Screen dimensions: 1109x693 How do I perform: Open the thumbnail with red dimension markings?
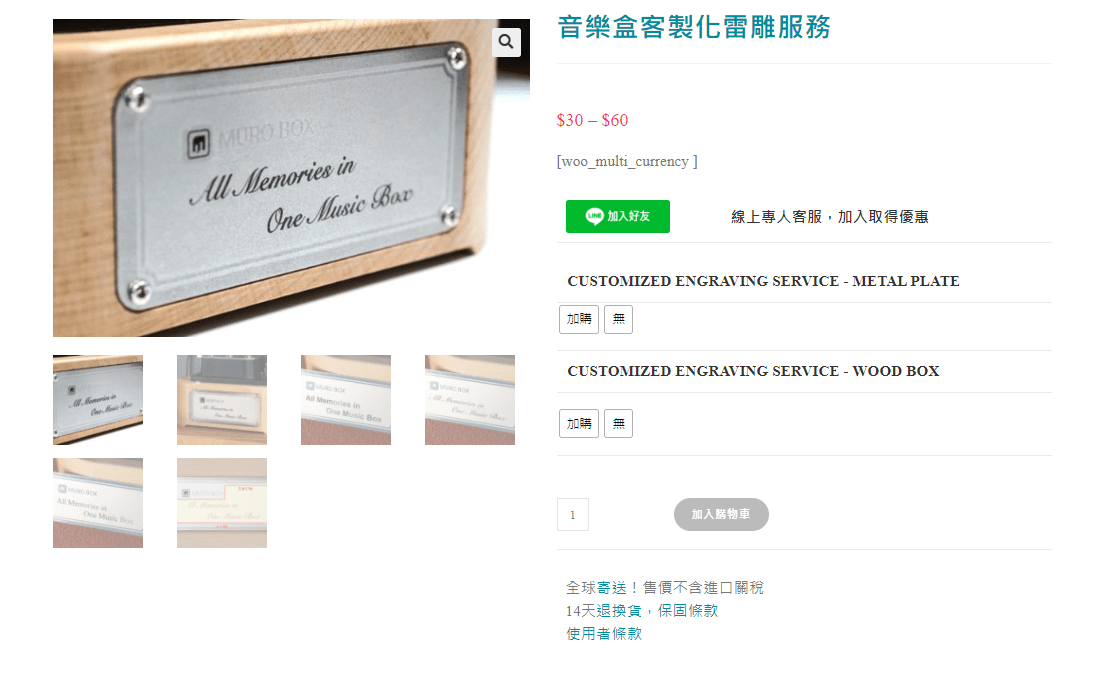[221, 503]
